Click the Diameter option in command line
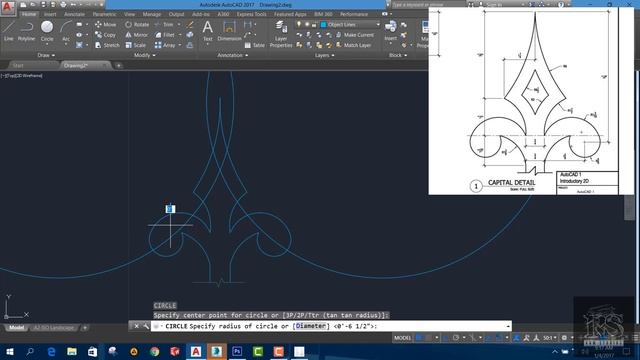Screen dimensions: 640x360 coord(311,326)
